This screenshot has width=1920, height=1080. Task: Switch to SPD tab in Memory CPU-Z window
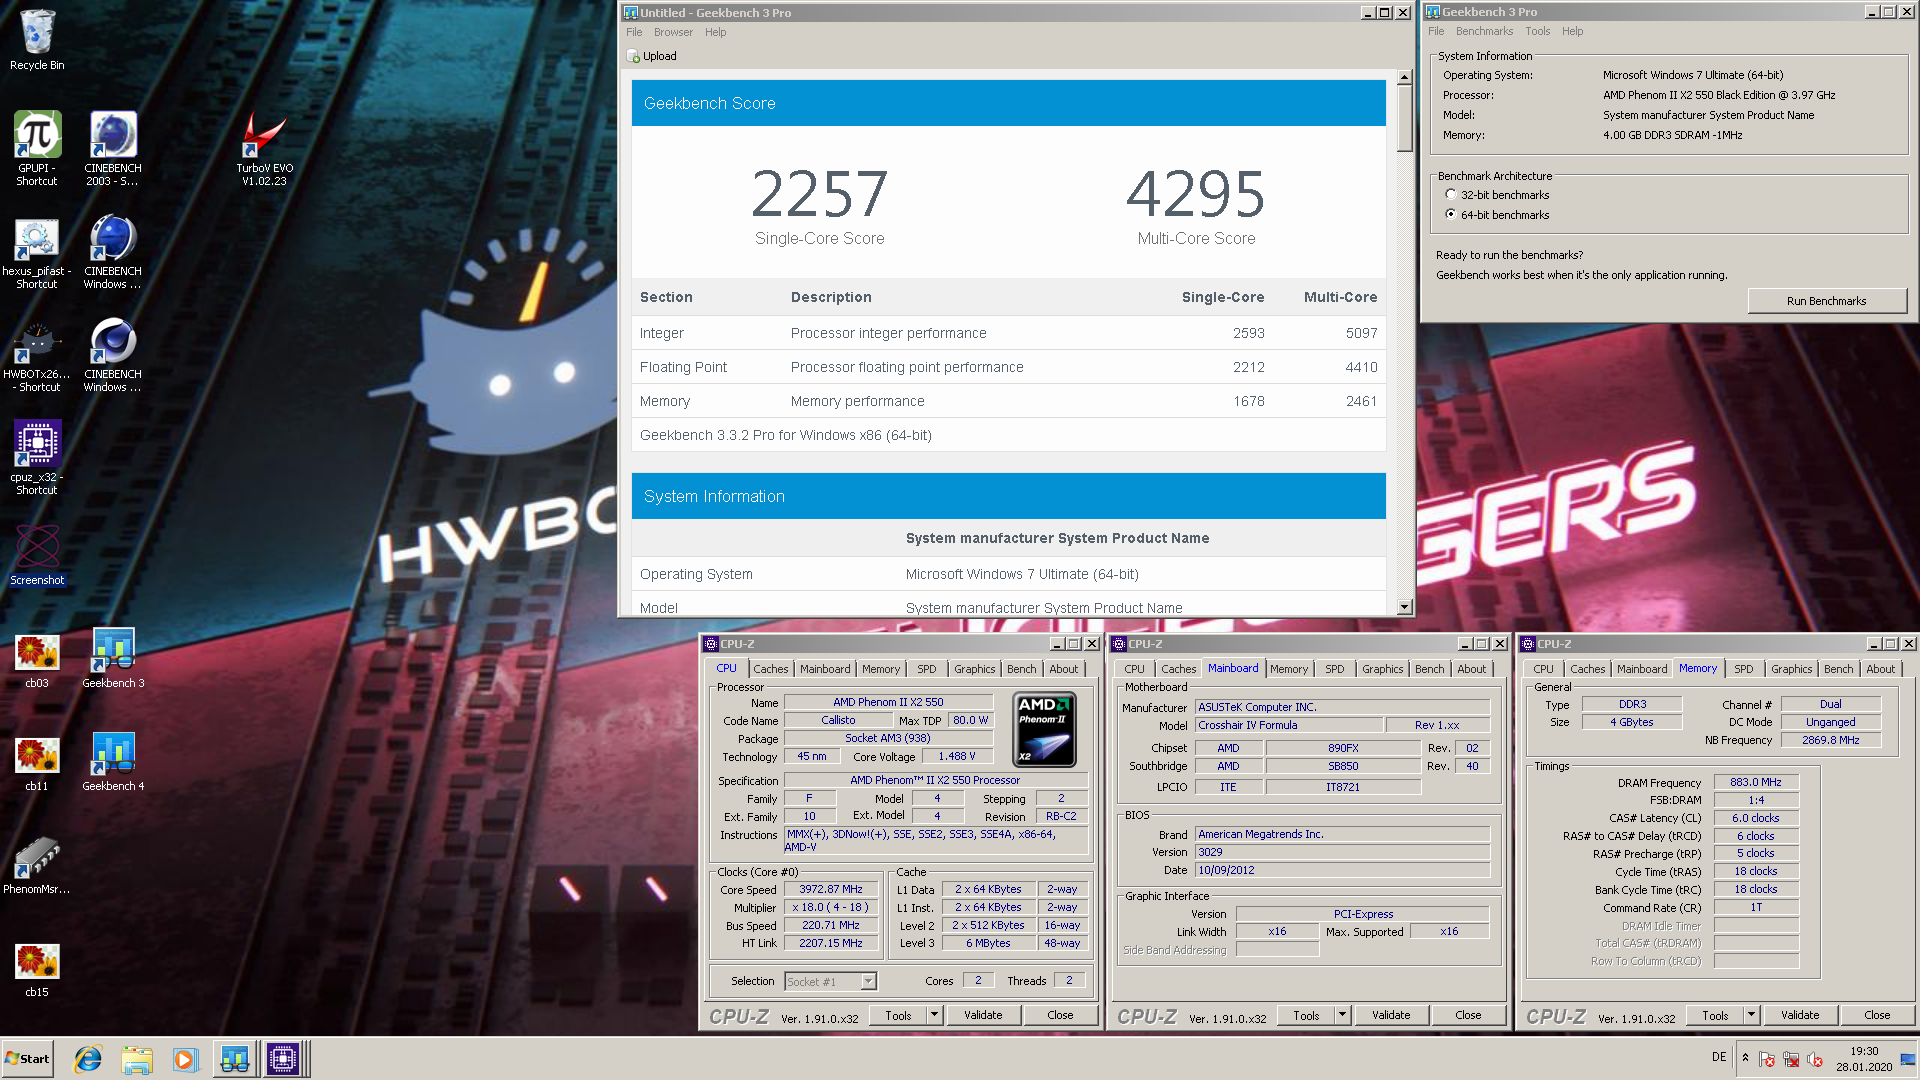tap(1743, 669)
